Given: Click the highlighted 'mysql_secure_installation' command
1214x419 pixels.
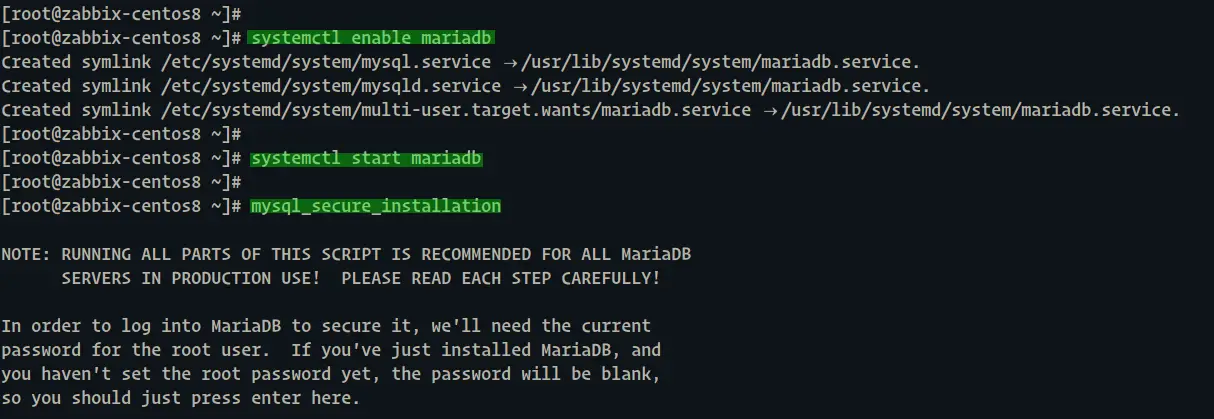Looking at the screenshot, I should [x=375, y=206].
